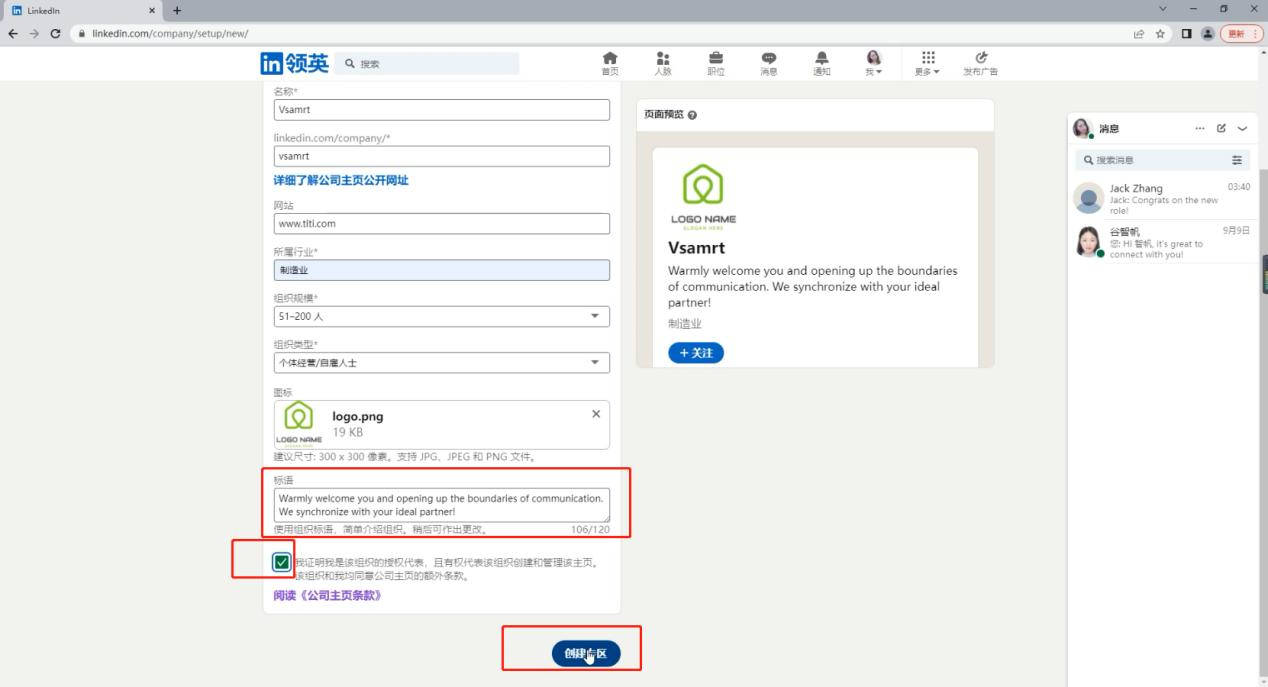1268x687 pixels.
Task: Collapse the messaging panel with chevron
Action: point(1242,129)
